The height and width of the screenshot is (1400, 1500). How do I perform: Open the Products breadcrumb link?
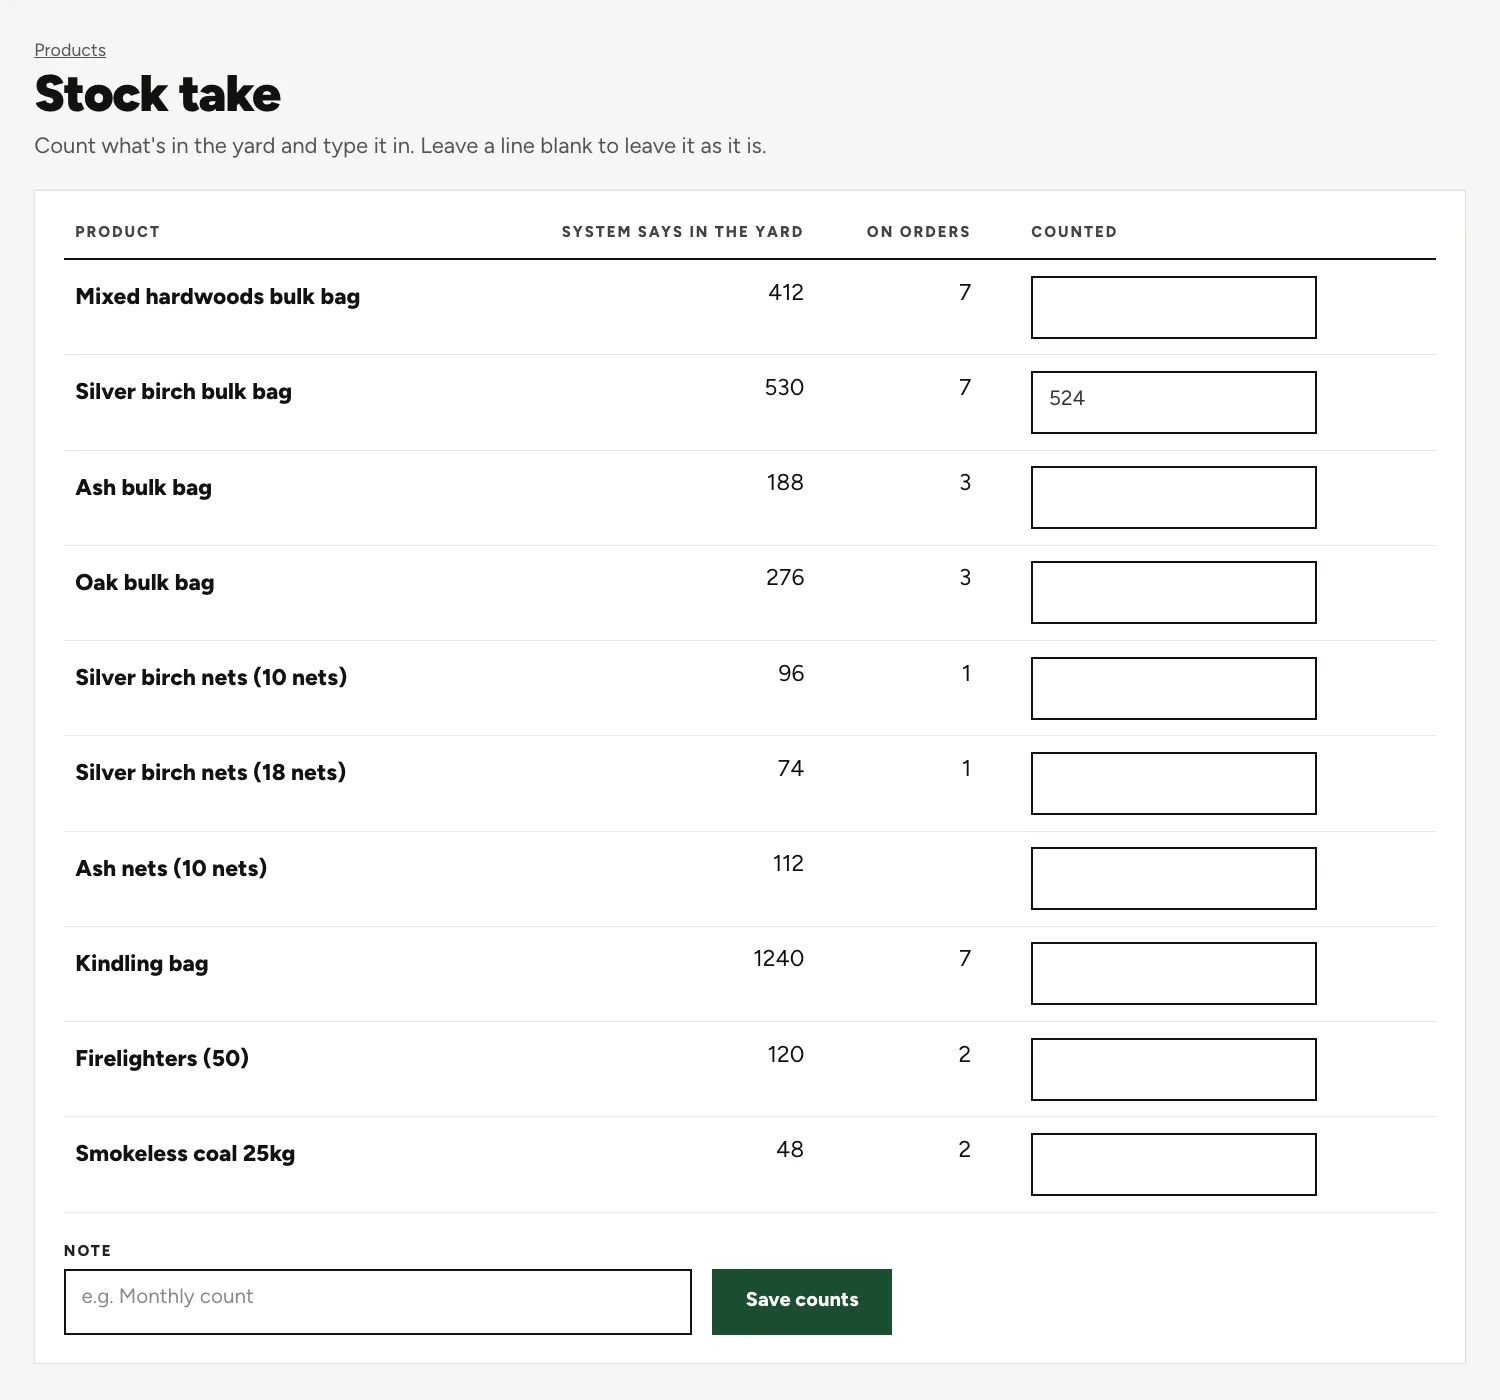tap(70, 50)
